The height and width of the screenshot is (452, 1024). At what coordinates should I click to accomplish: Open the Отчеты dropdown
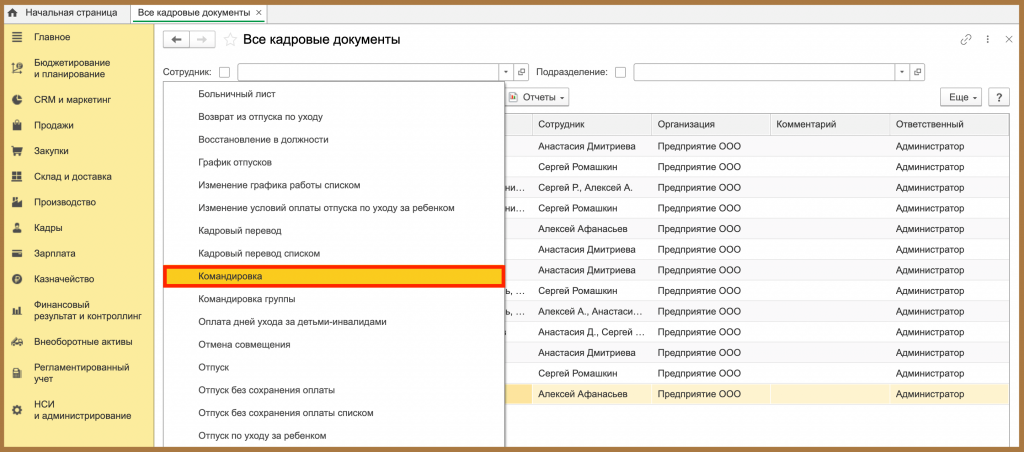click(x=537, y=97)
